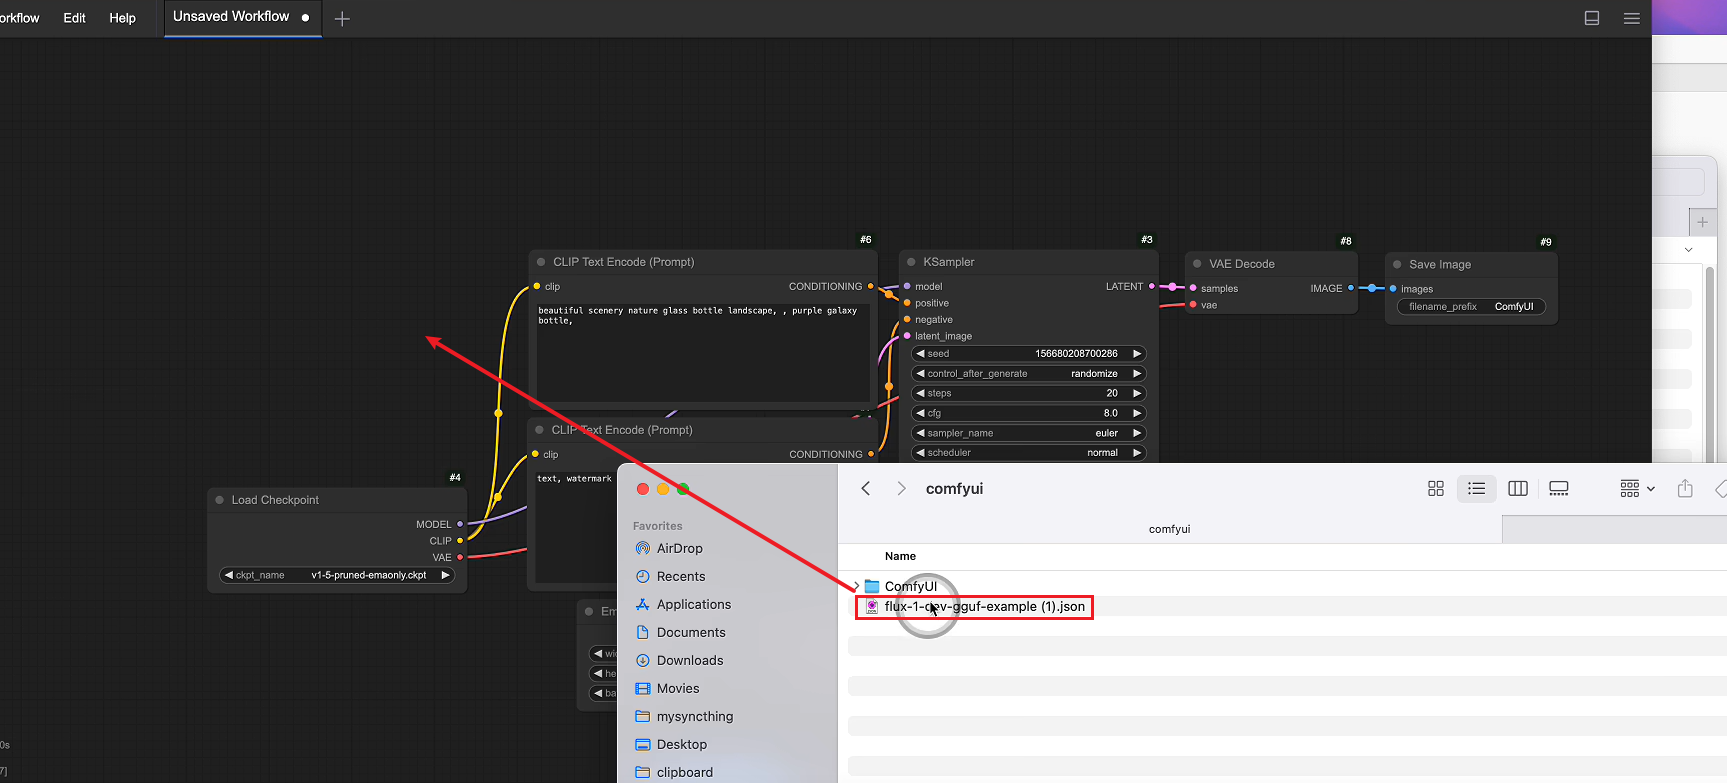Screen dimensions: 1727x783
Task: Open the Edit menu
Action: click(x=74, y=18)
